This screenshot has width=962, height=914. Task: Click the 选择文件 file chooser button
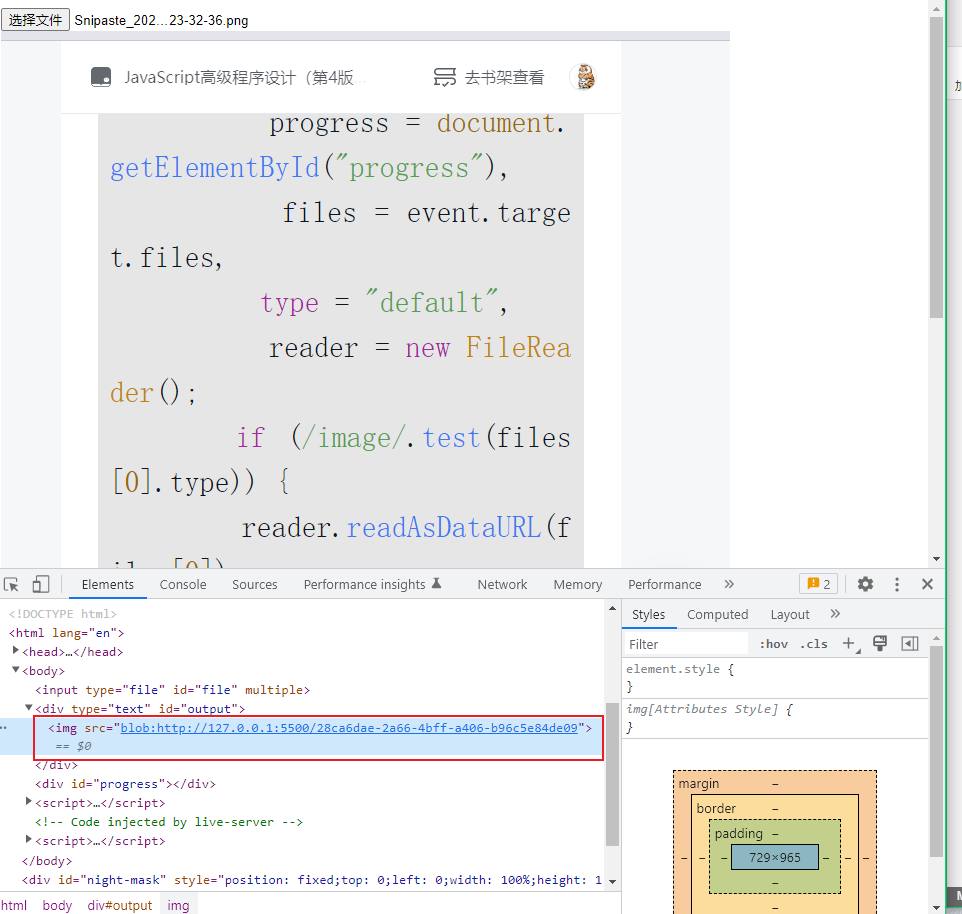36,20
